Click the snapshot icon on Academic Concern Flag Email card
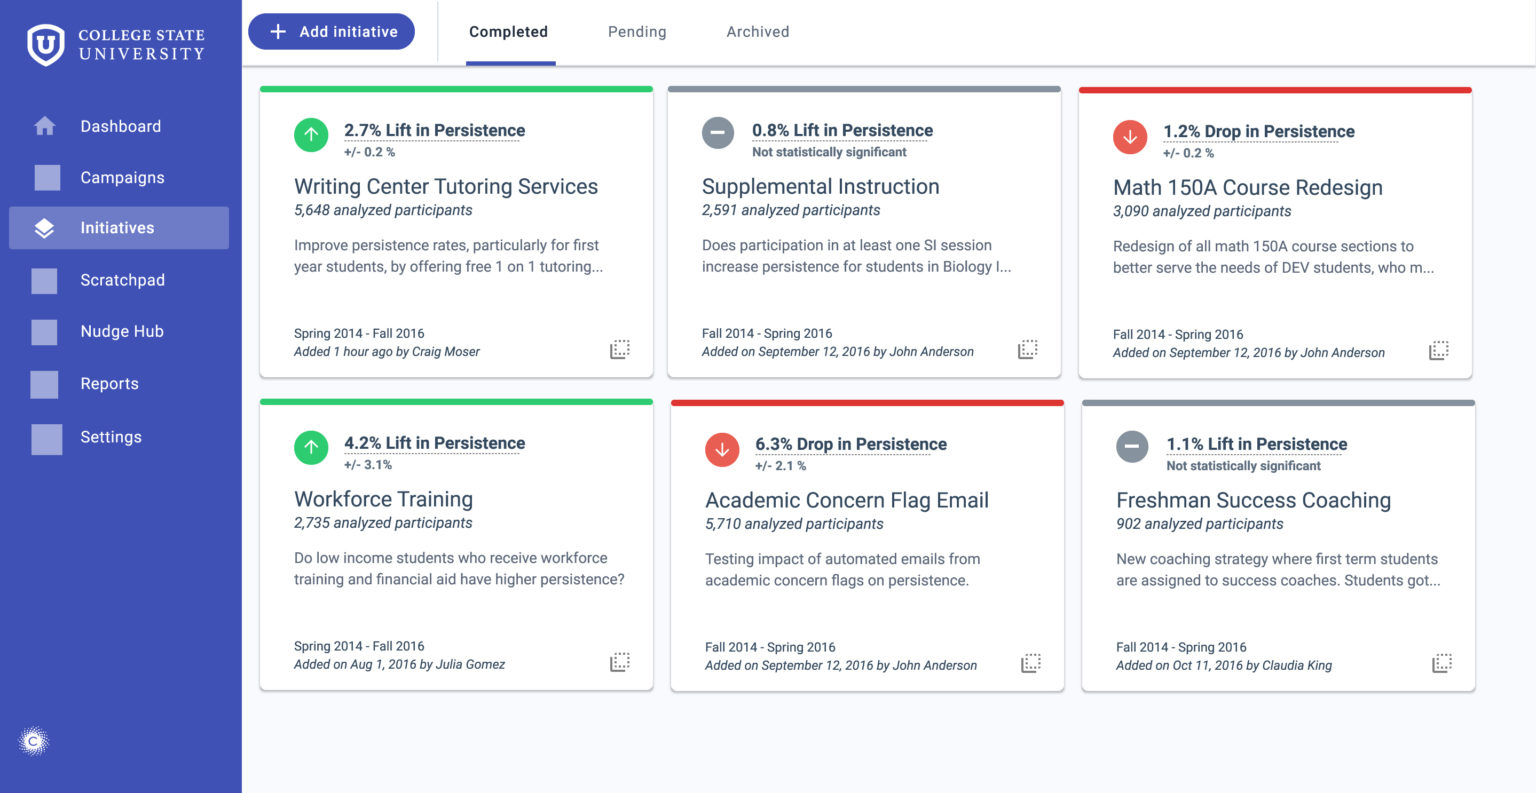The width and height of the screenshot is (1536, 793). coord(1029,661)
